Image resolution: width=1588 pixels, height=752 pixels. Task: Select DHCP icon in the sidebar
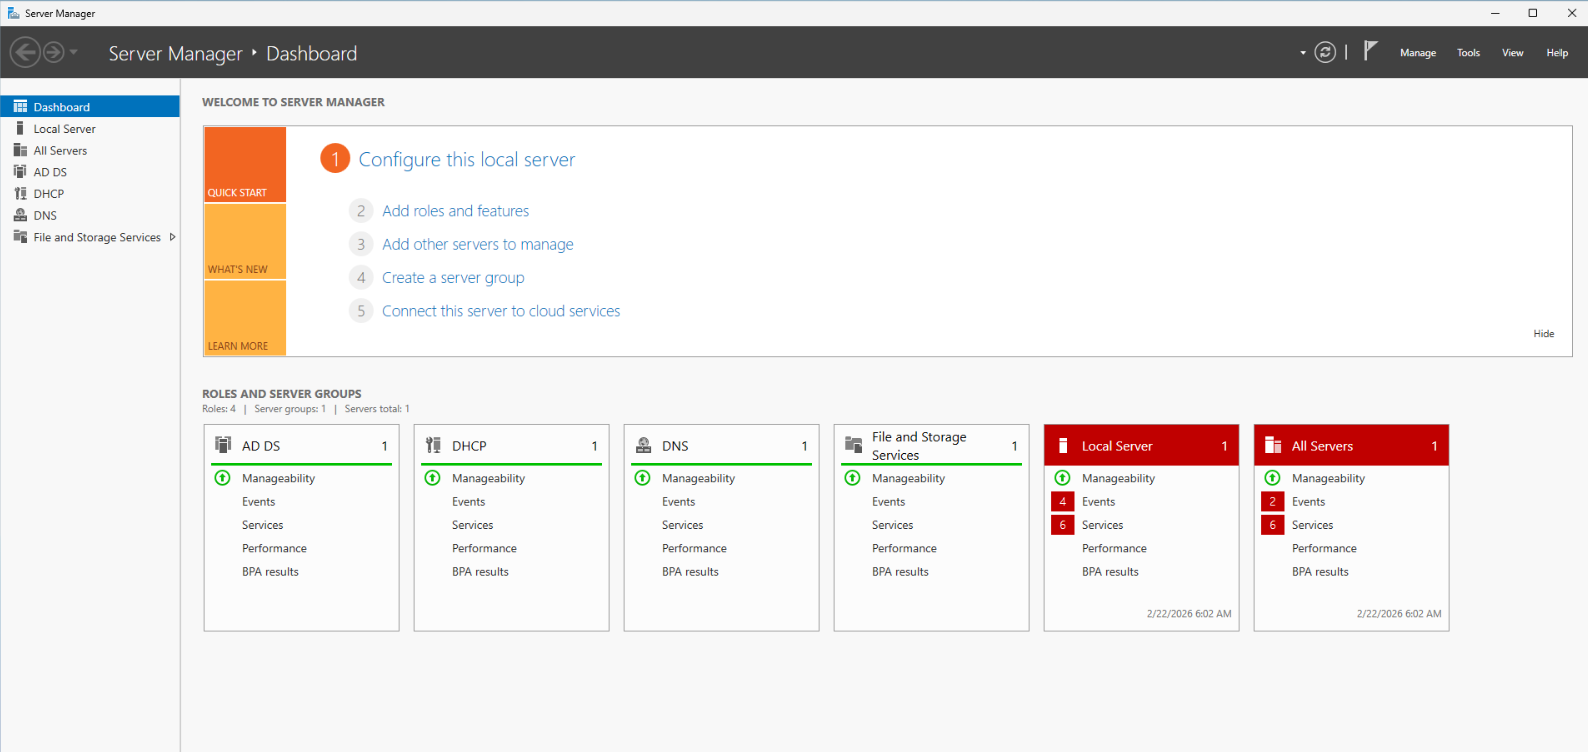[20, 194]
